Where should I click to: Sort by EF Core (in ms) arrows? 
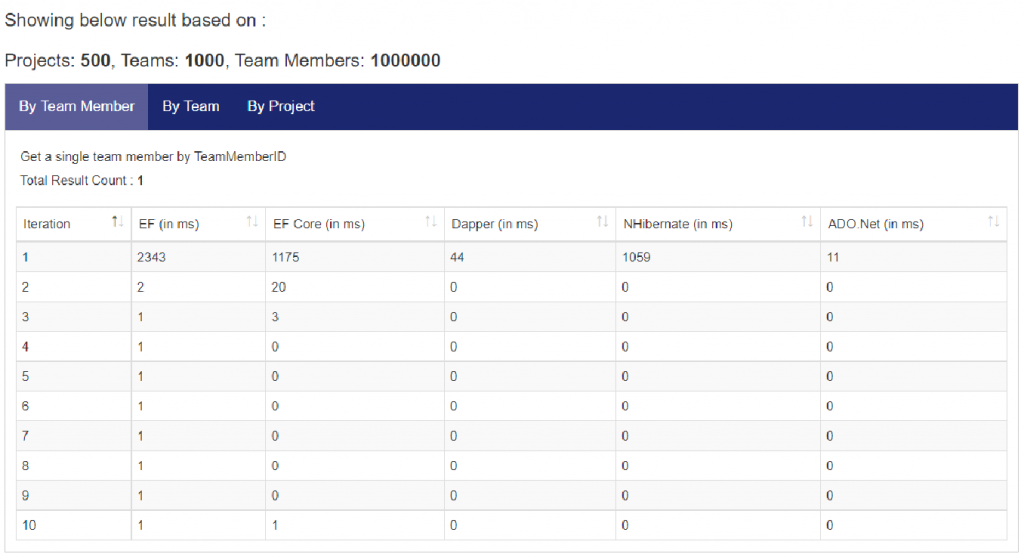(430, 222)
